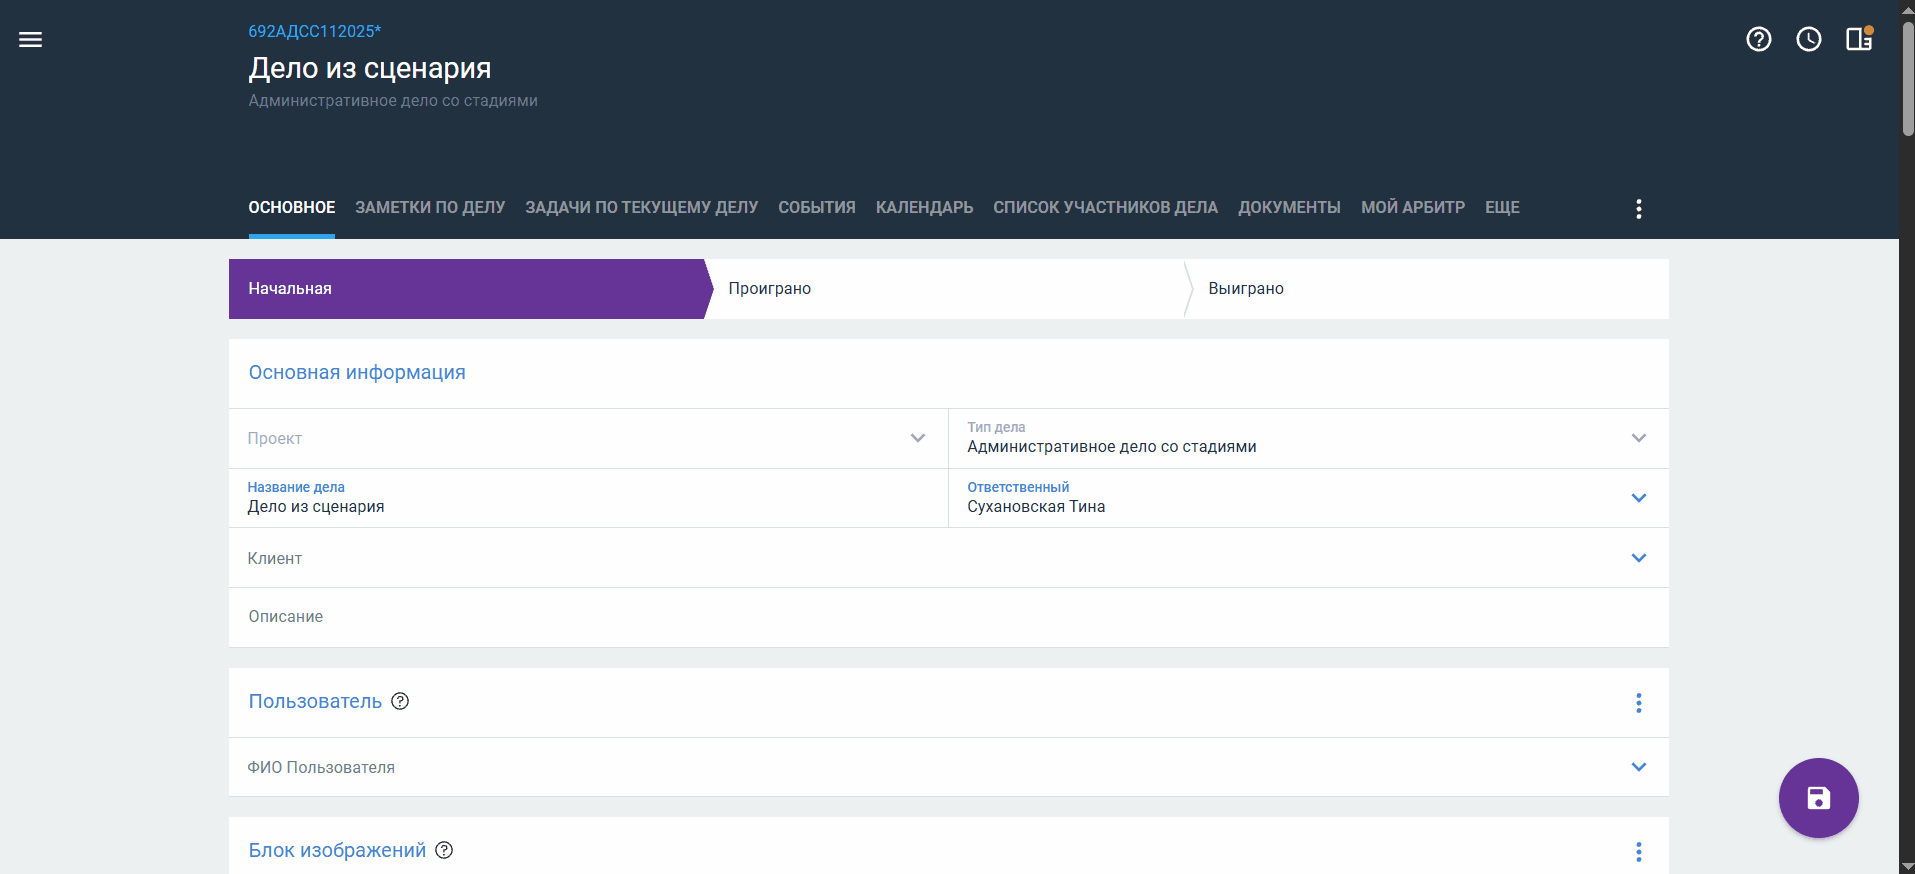Click the case number link 692АДСС112025
Screen dimensions: 1915x874
[314, 31]
